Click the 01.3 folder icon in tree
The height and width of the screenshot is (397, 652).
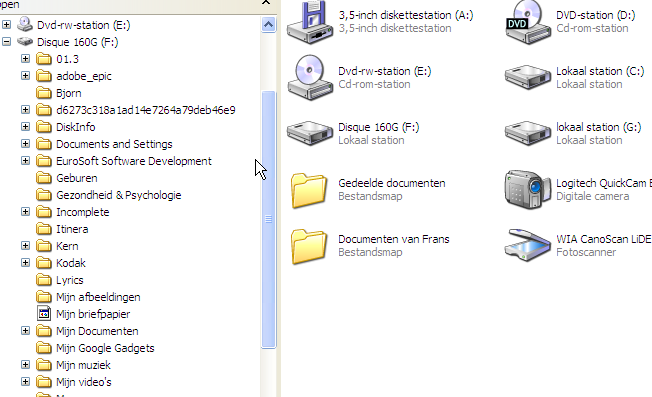tap(44, 59)
